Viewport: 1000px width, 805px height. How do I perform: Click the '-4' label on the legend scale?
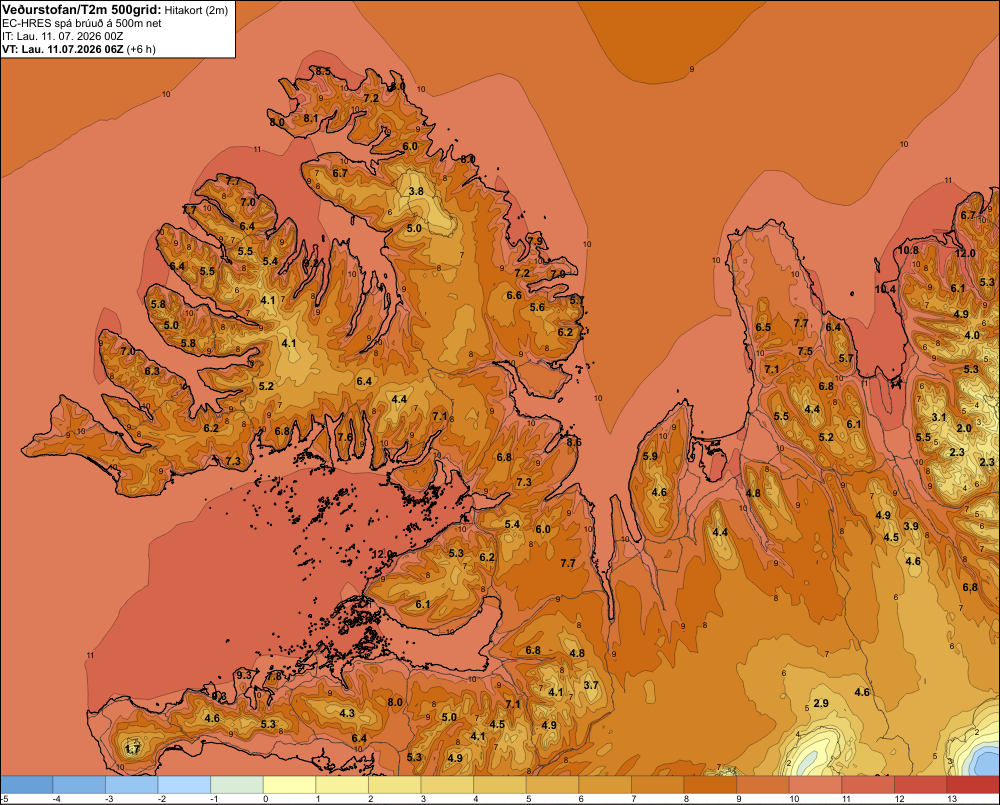coord(56,799)
